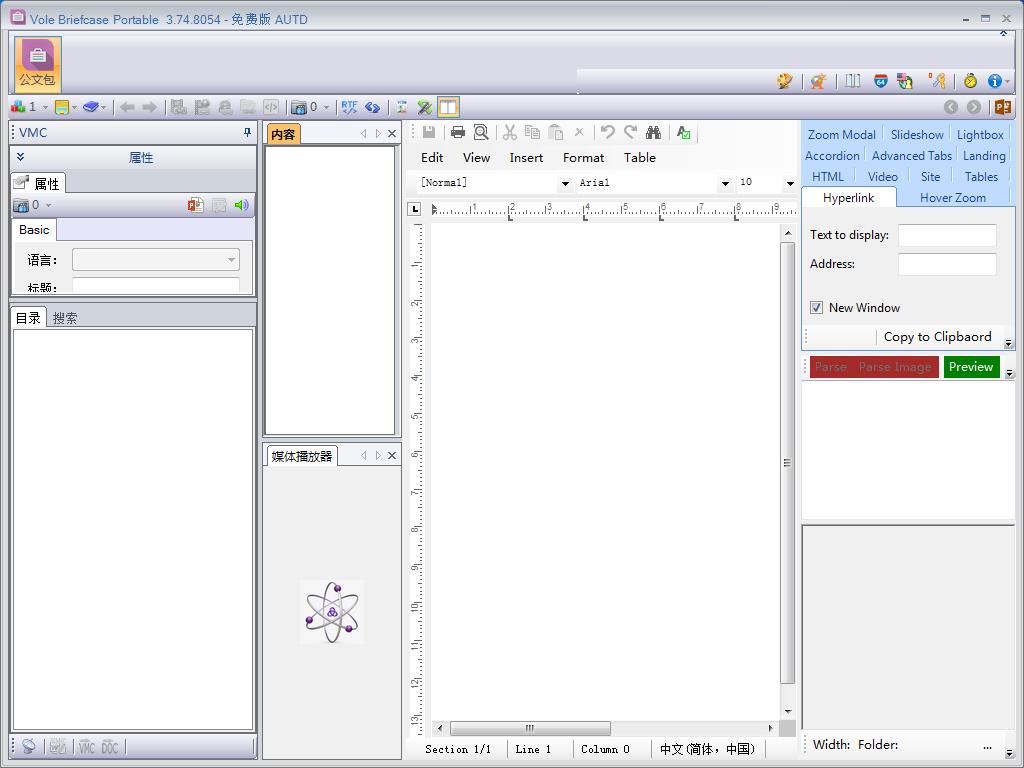Open the Arial font dropdown
Image resolution: width=1024 pixels, height=768 pixels.
point(725,183)
